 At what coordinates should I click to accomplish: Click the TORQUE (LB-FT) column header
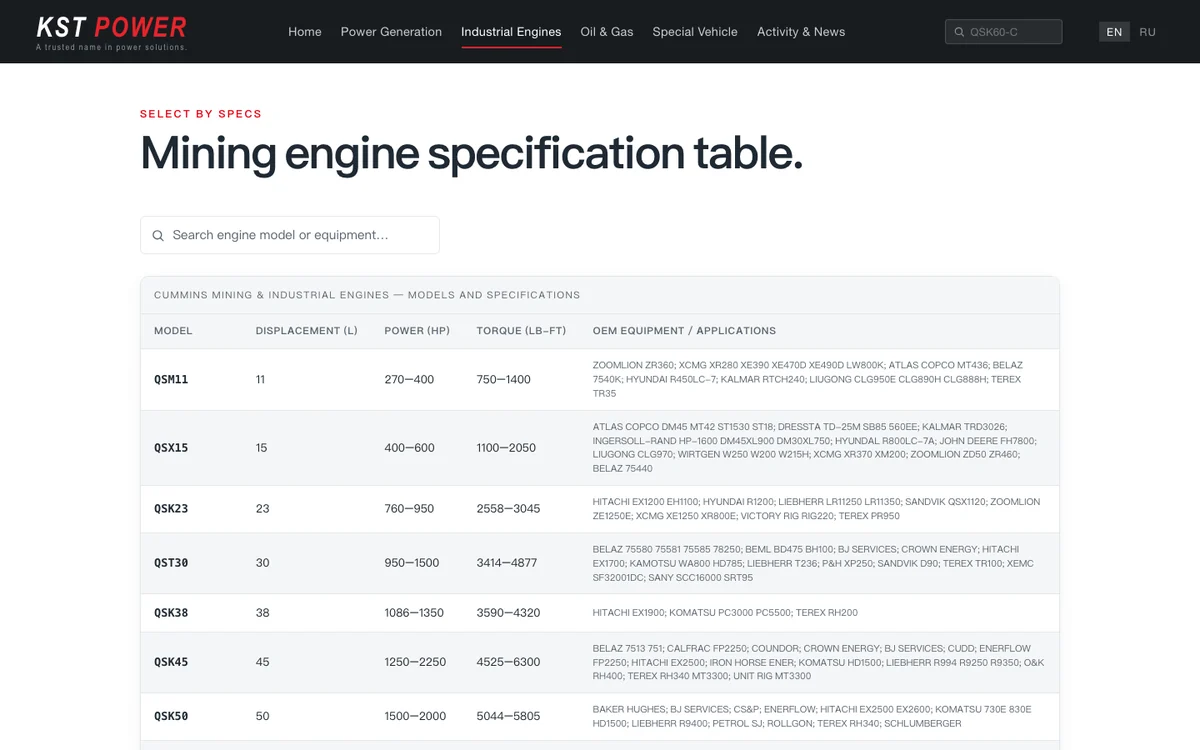(521, 331)
